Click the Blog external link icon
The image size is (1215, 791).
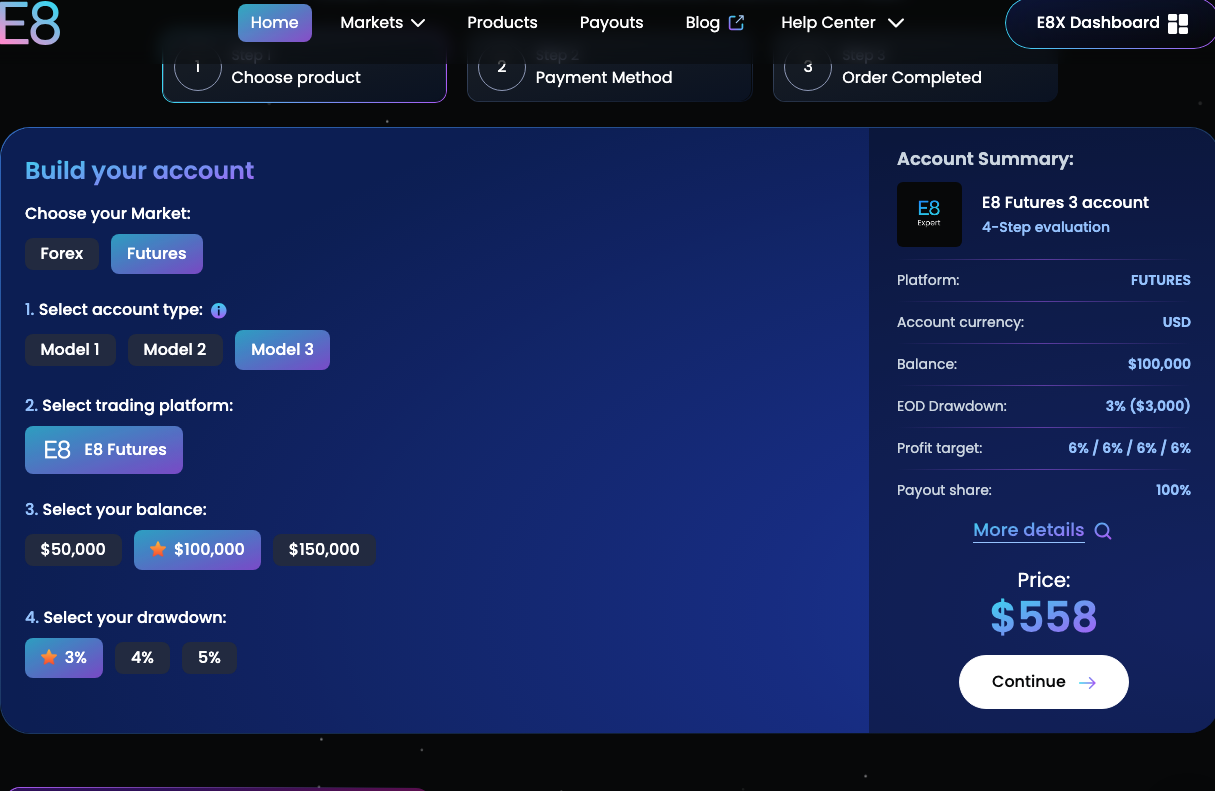pos(737,23)
